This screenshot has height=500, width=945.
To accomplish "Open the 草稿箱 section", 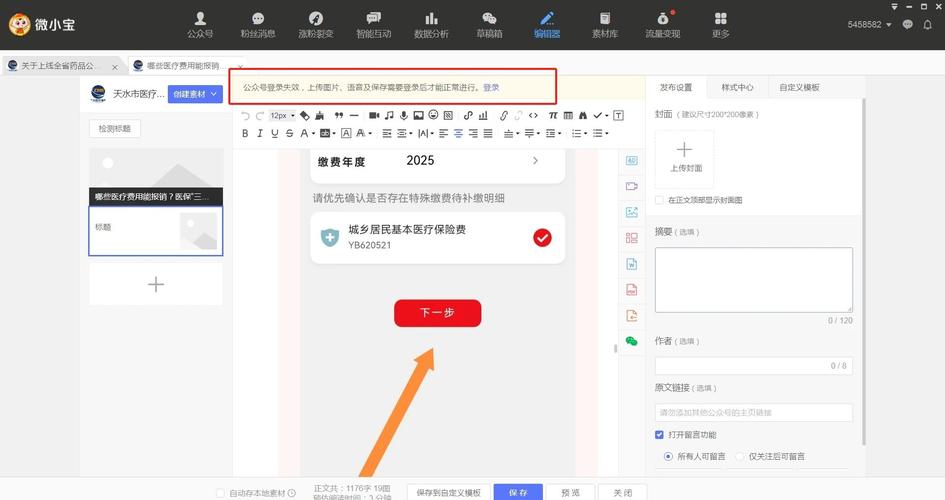I will click(x=489, y=25).
